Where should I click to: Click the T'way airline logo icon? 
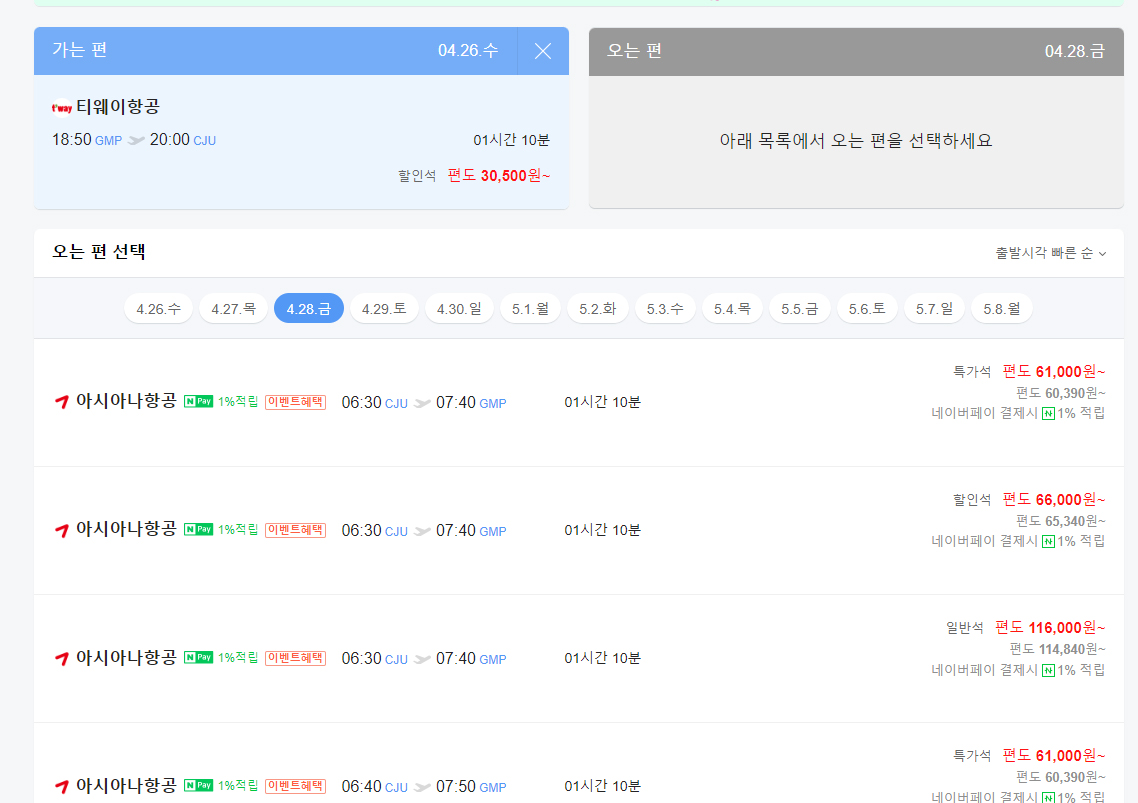(x=62, y=108)
